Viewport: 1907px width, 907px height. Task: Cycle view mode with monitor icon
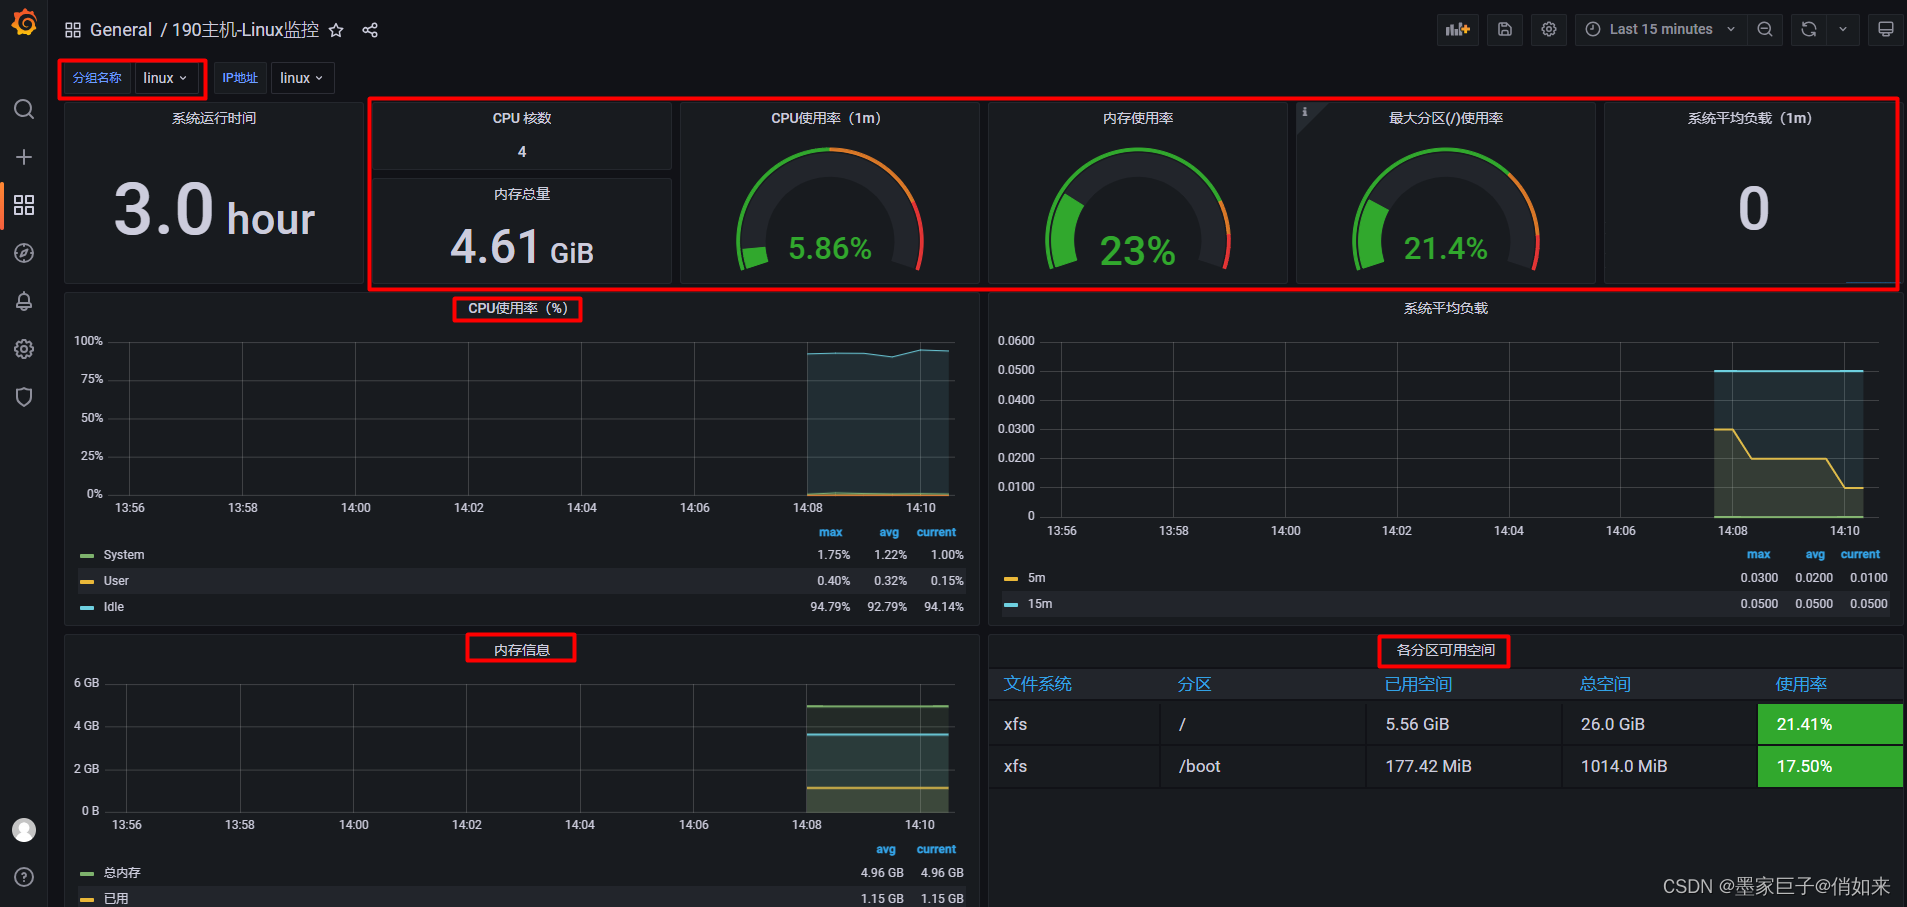pos(1885,29)
